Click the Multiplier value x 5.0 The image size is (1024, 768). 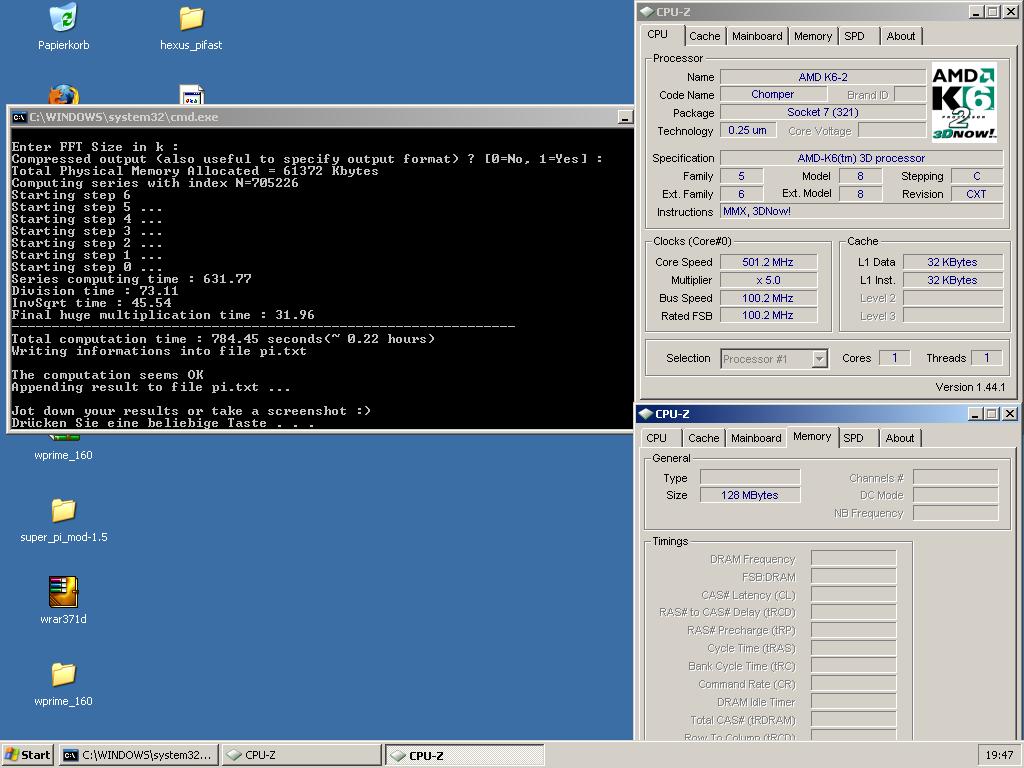pos(768,280)
